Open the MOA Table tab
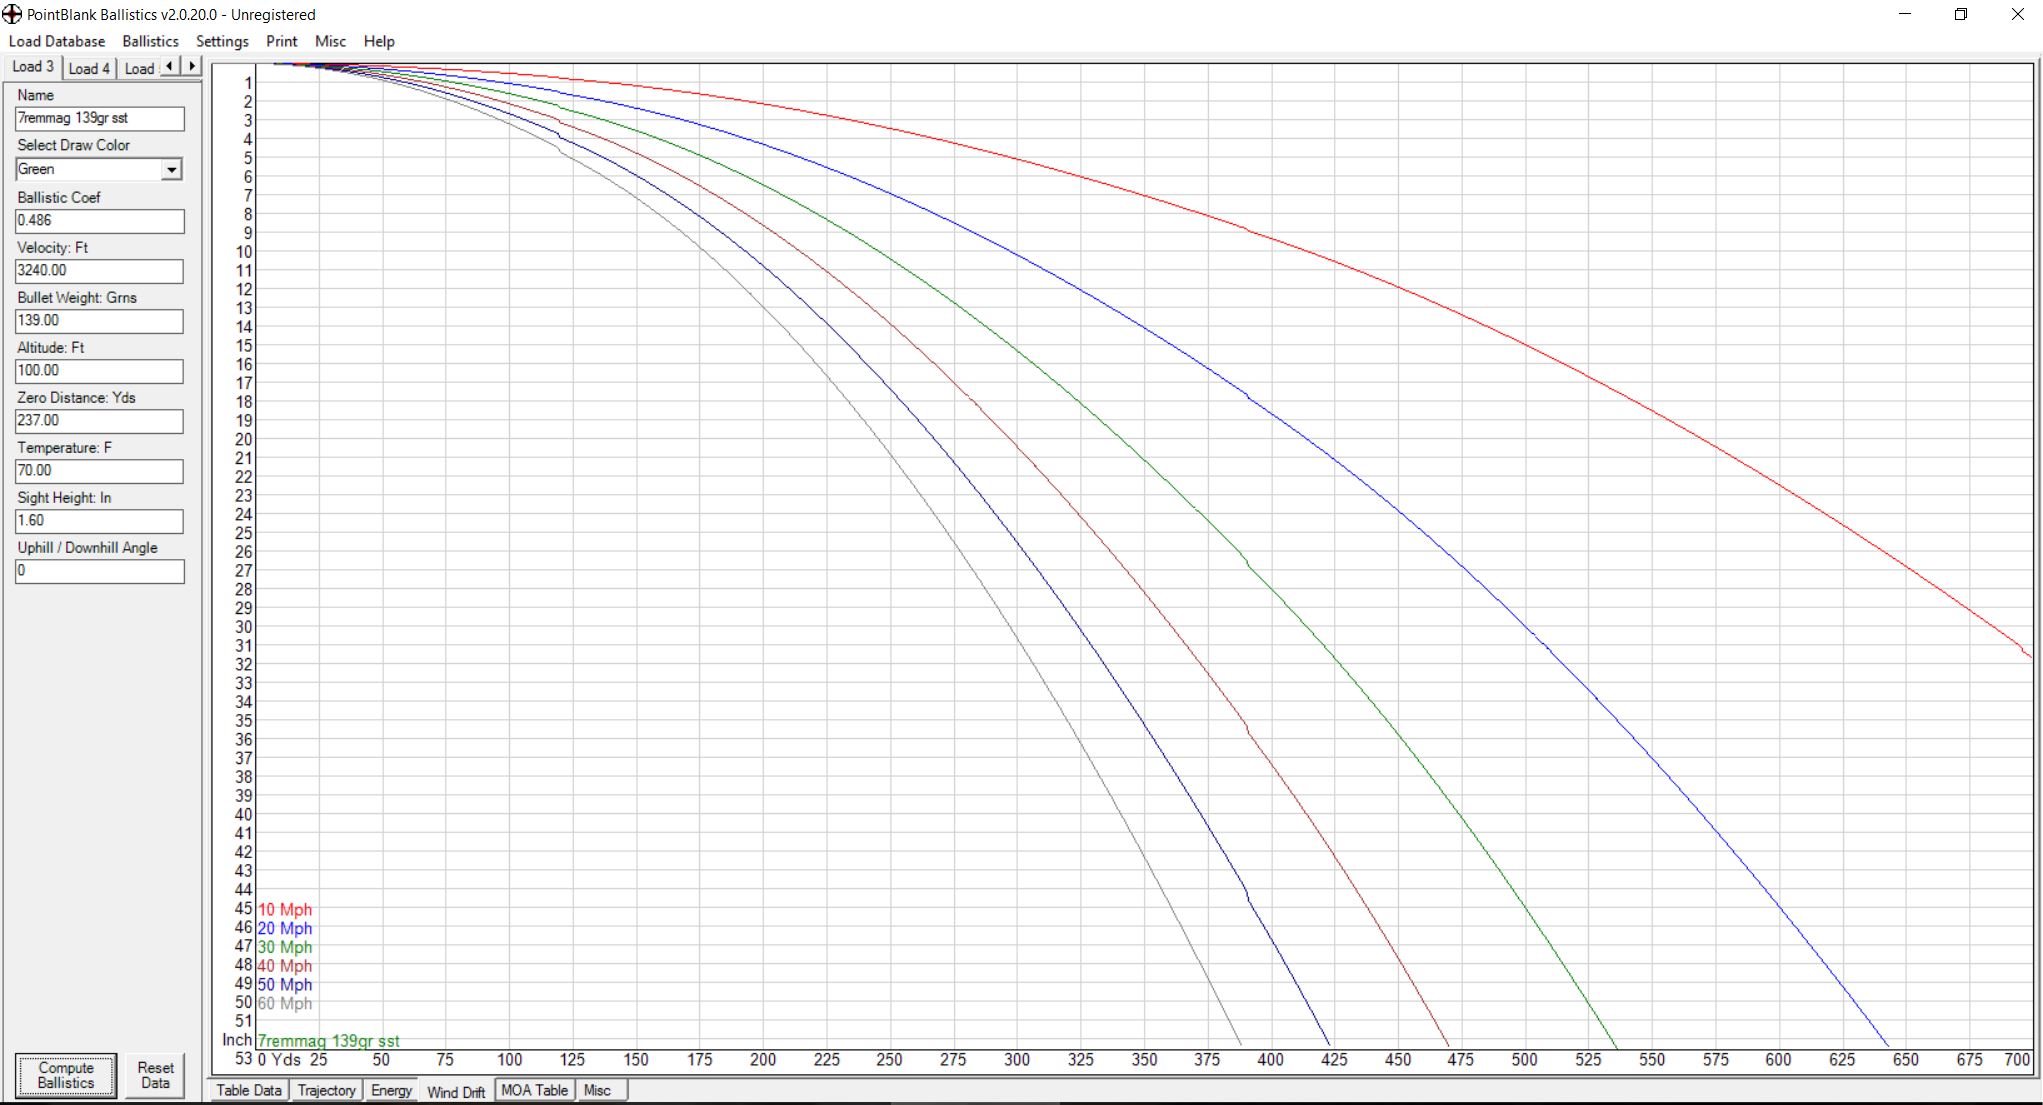Viewport: 2043px width, 1105px height. click(534, 1090)
